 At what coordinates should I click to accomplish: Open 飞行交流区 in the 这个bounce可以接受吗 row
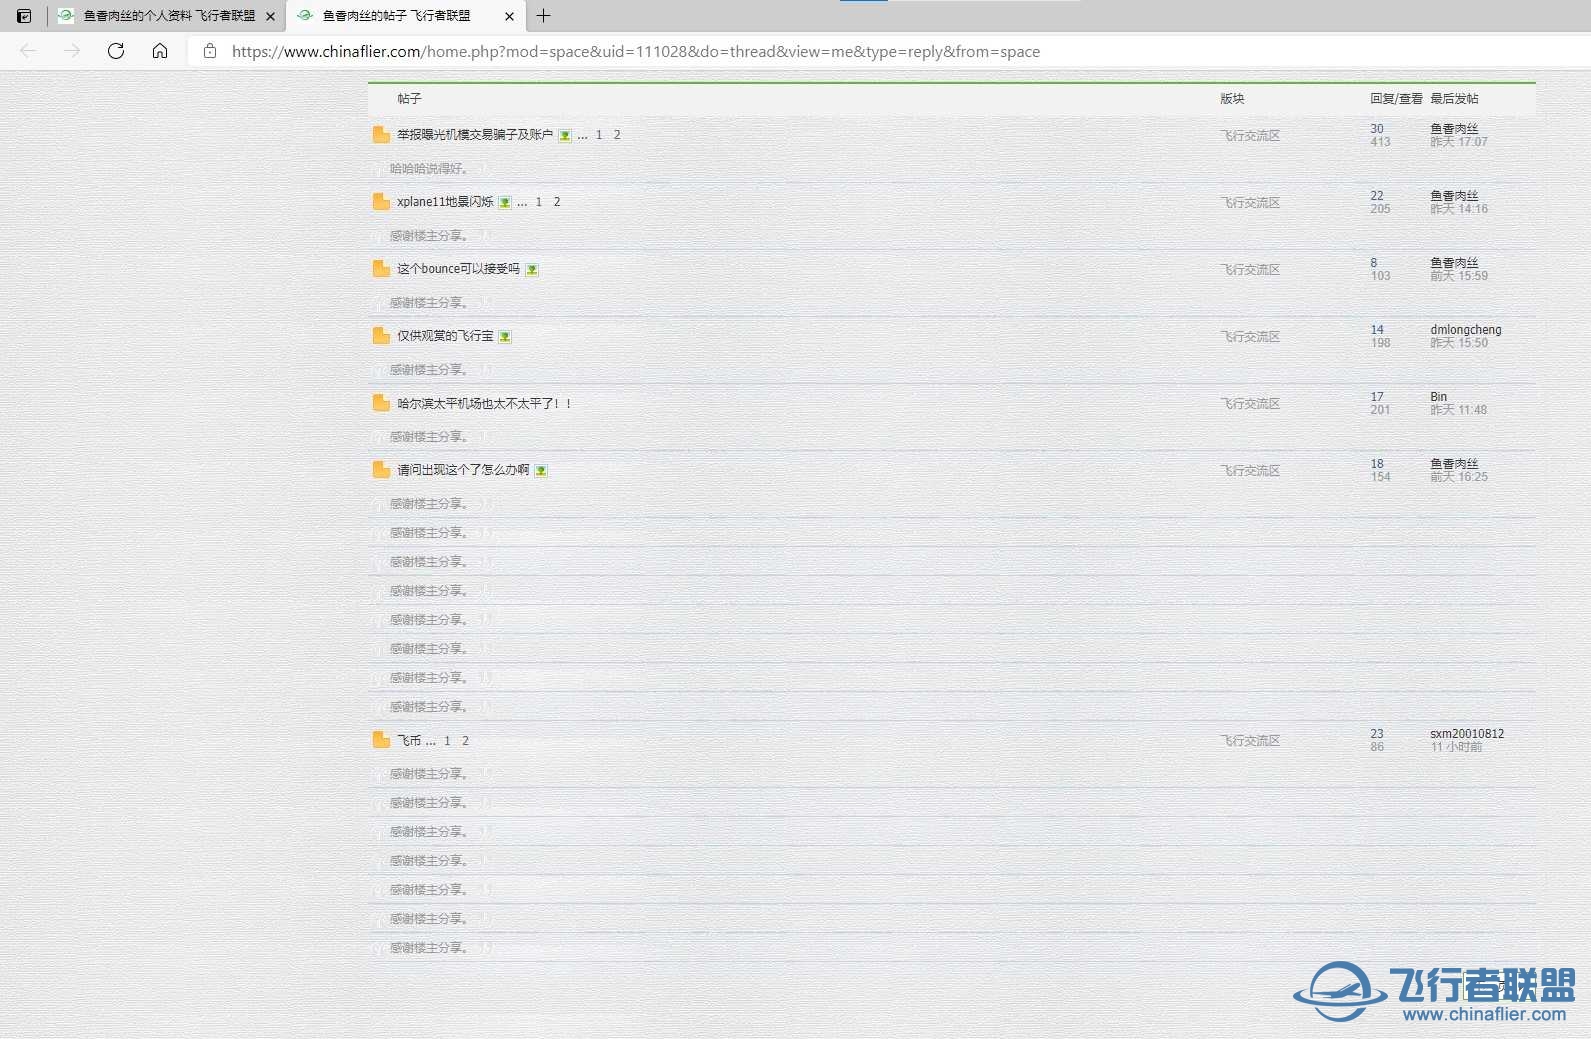[1250, 269]
